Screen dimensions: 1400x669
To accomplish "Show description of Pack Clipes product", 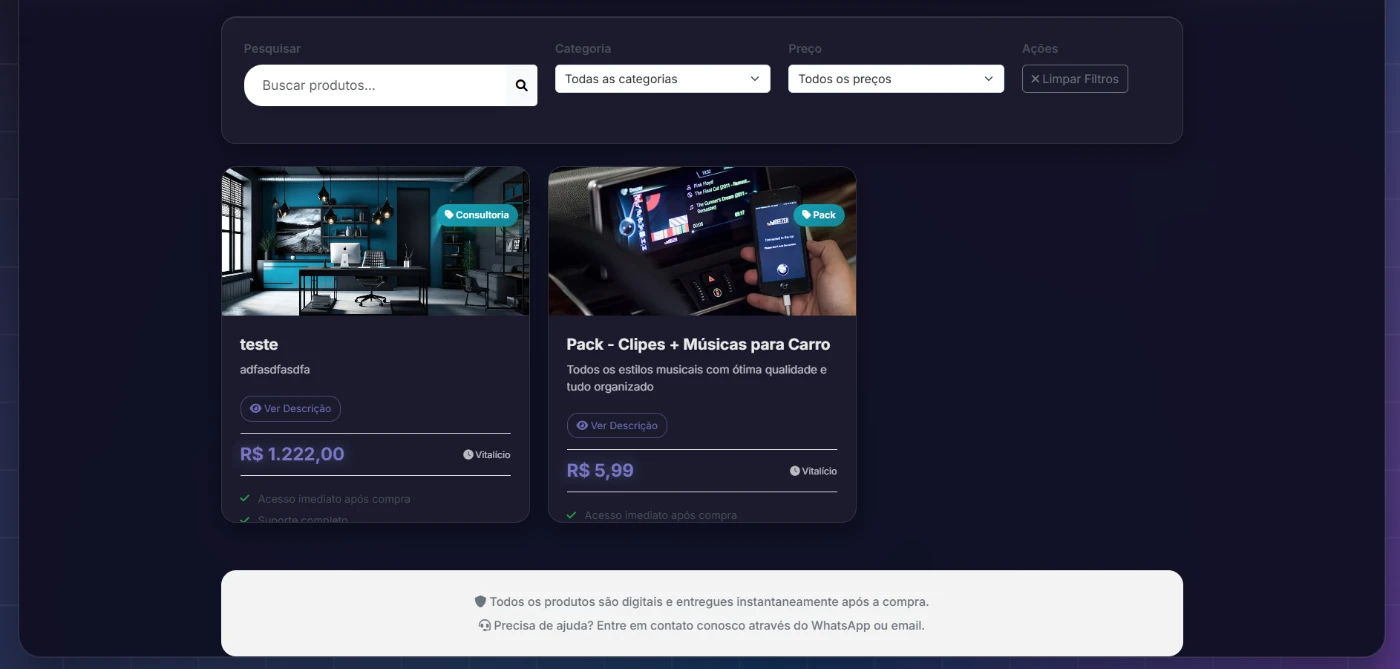I will (617, 426).
